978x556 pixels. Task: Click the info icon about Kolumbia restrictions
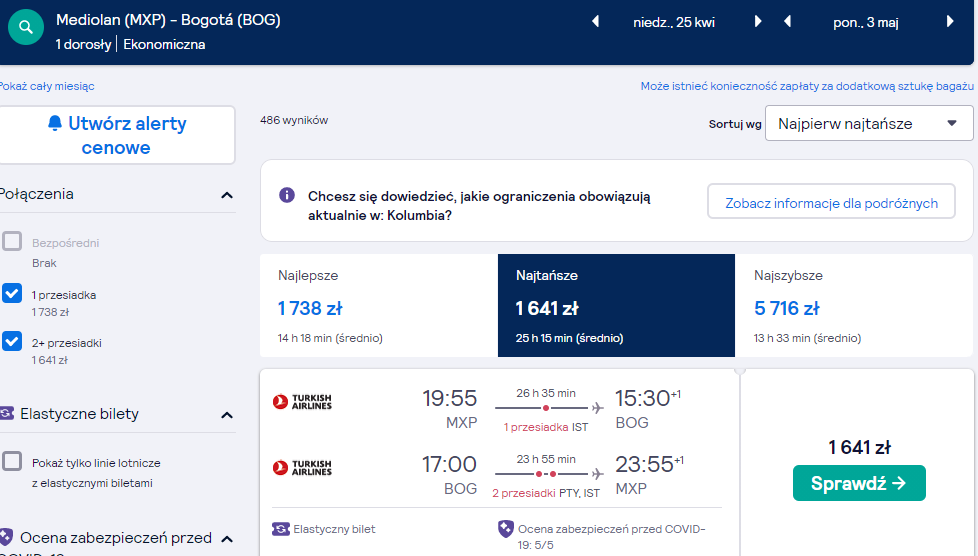click(287, 195)
